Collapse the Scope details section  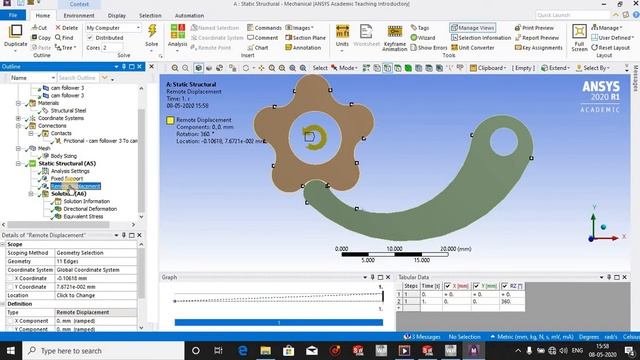point(2,244)
